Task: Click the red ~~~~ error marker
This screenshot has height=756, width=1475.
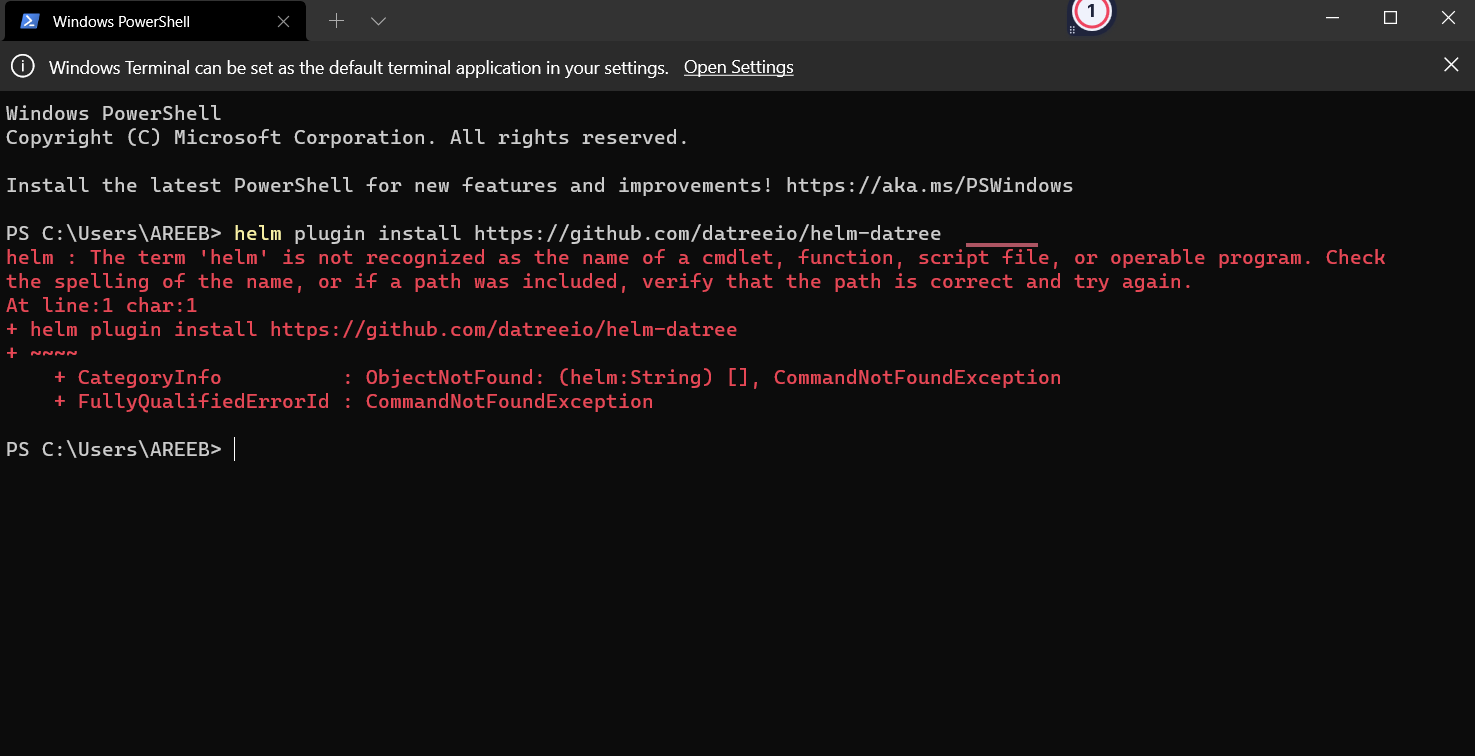Action: (x=55, y=353)
